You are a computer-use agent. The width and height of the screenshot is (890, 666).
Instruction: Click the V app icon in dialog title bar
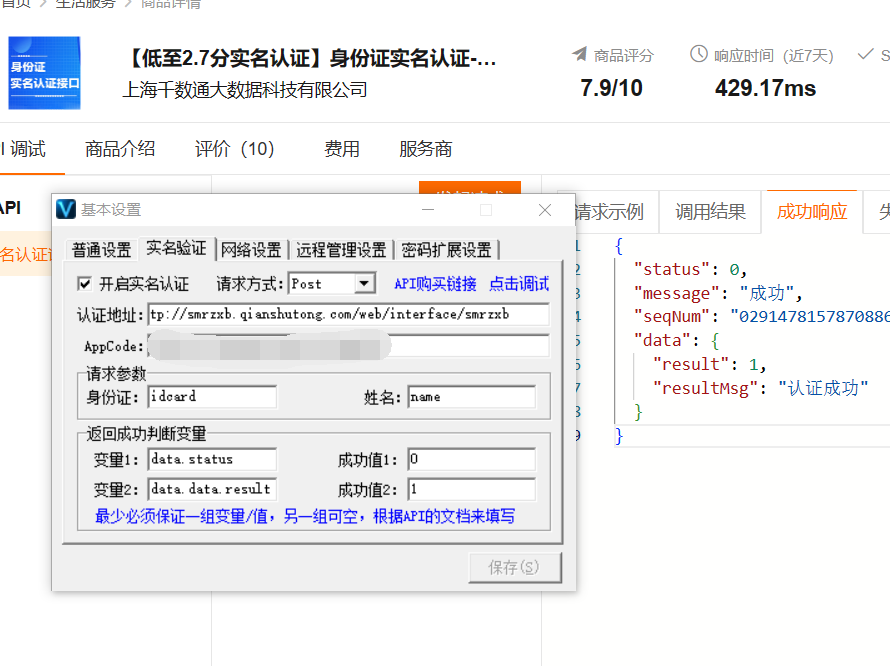pyautogui.click(x=66, y=209)
